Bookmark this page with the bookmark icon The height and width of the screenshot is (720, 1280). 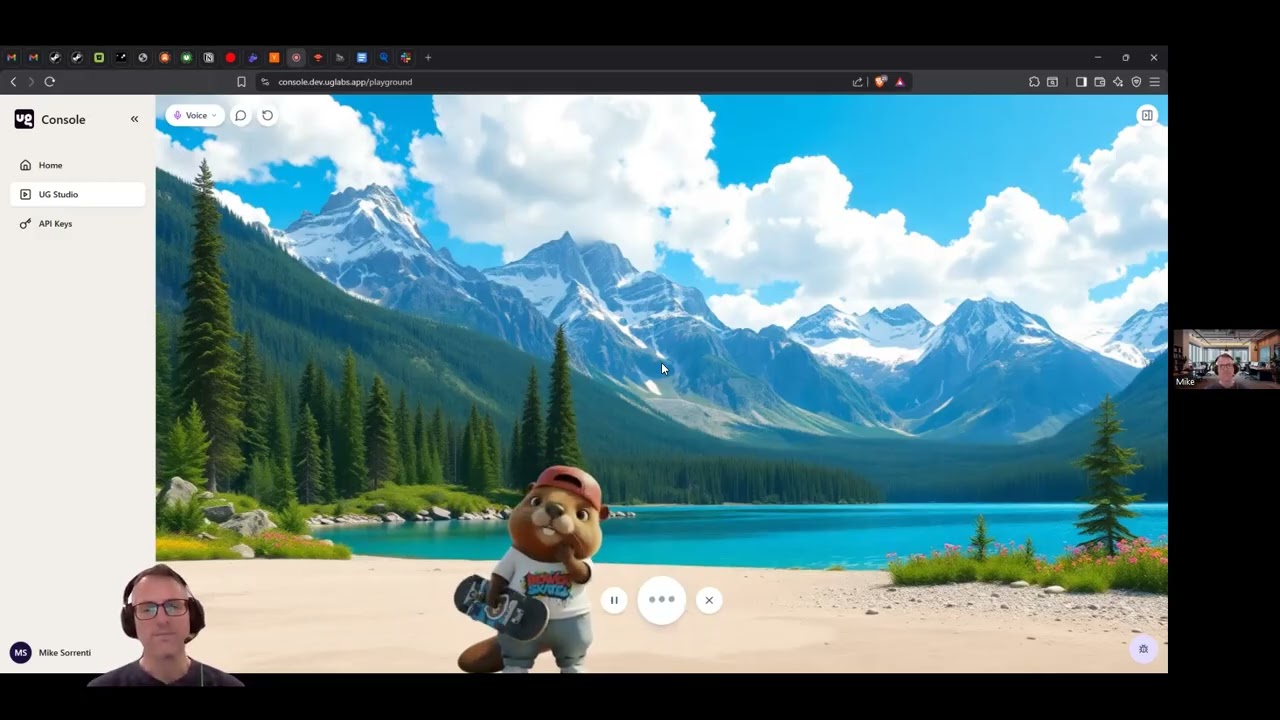pos(241,82)
